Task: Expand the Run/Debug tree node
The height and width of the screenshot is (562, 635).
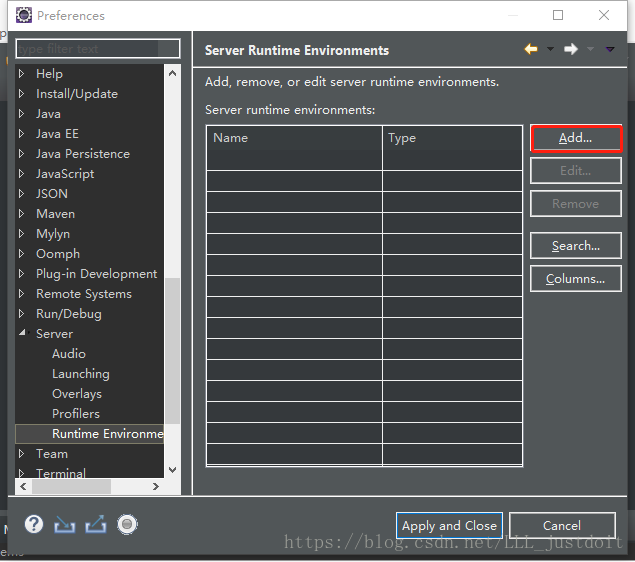Action: click(x=21, y=314)
